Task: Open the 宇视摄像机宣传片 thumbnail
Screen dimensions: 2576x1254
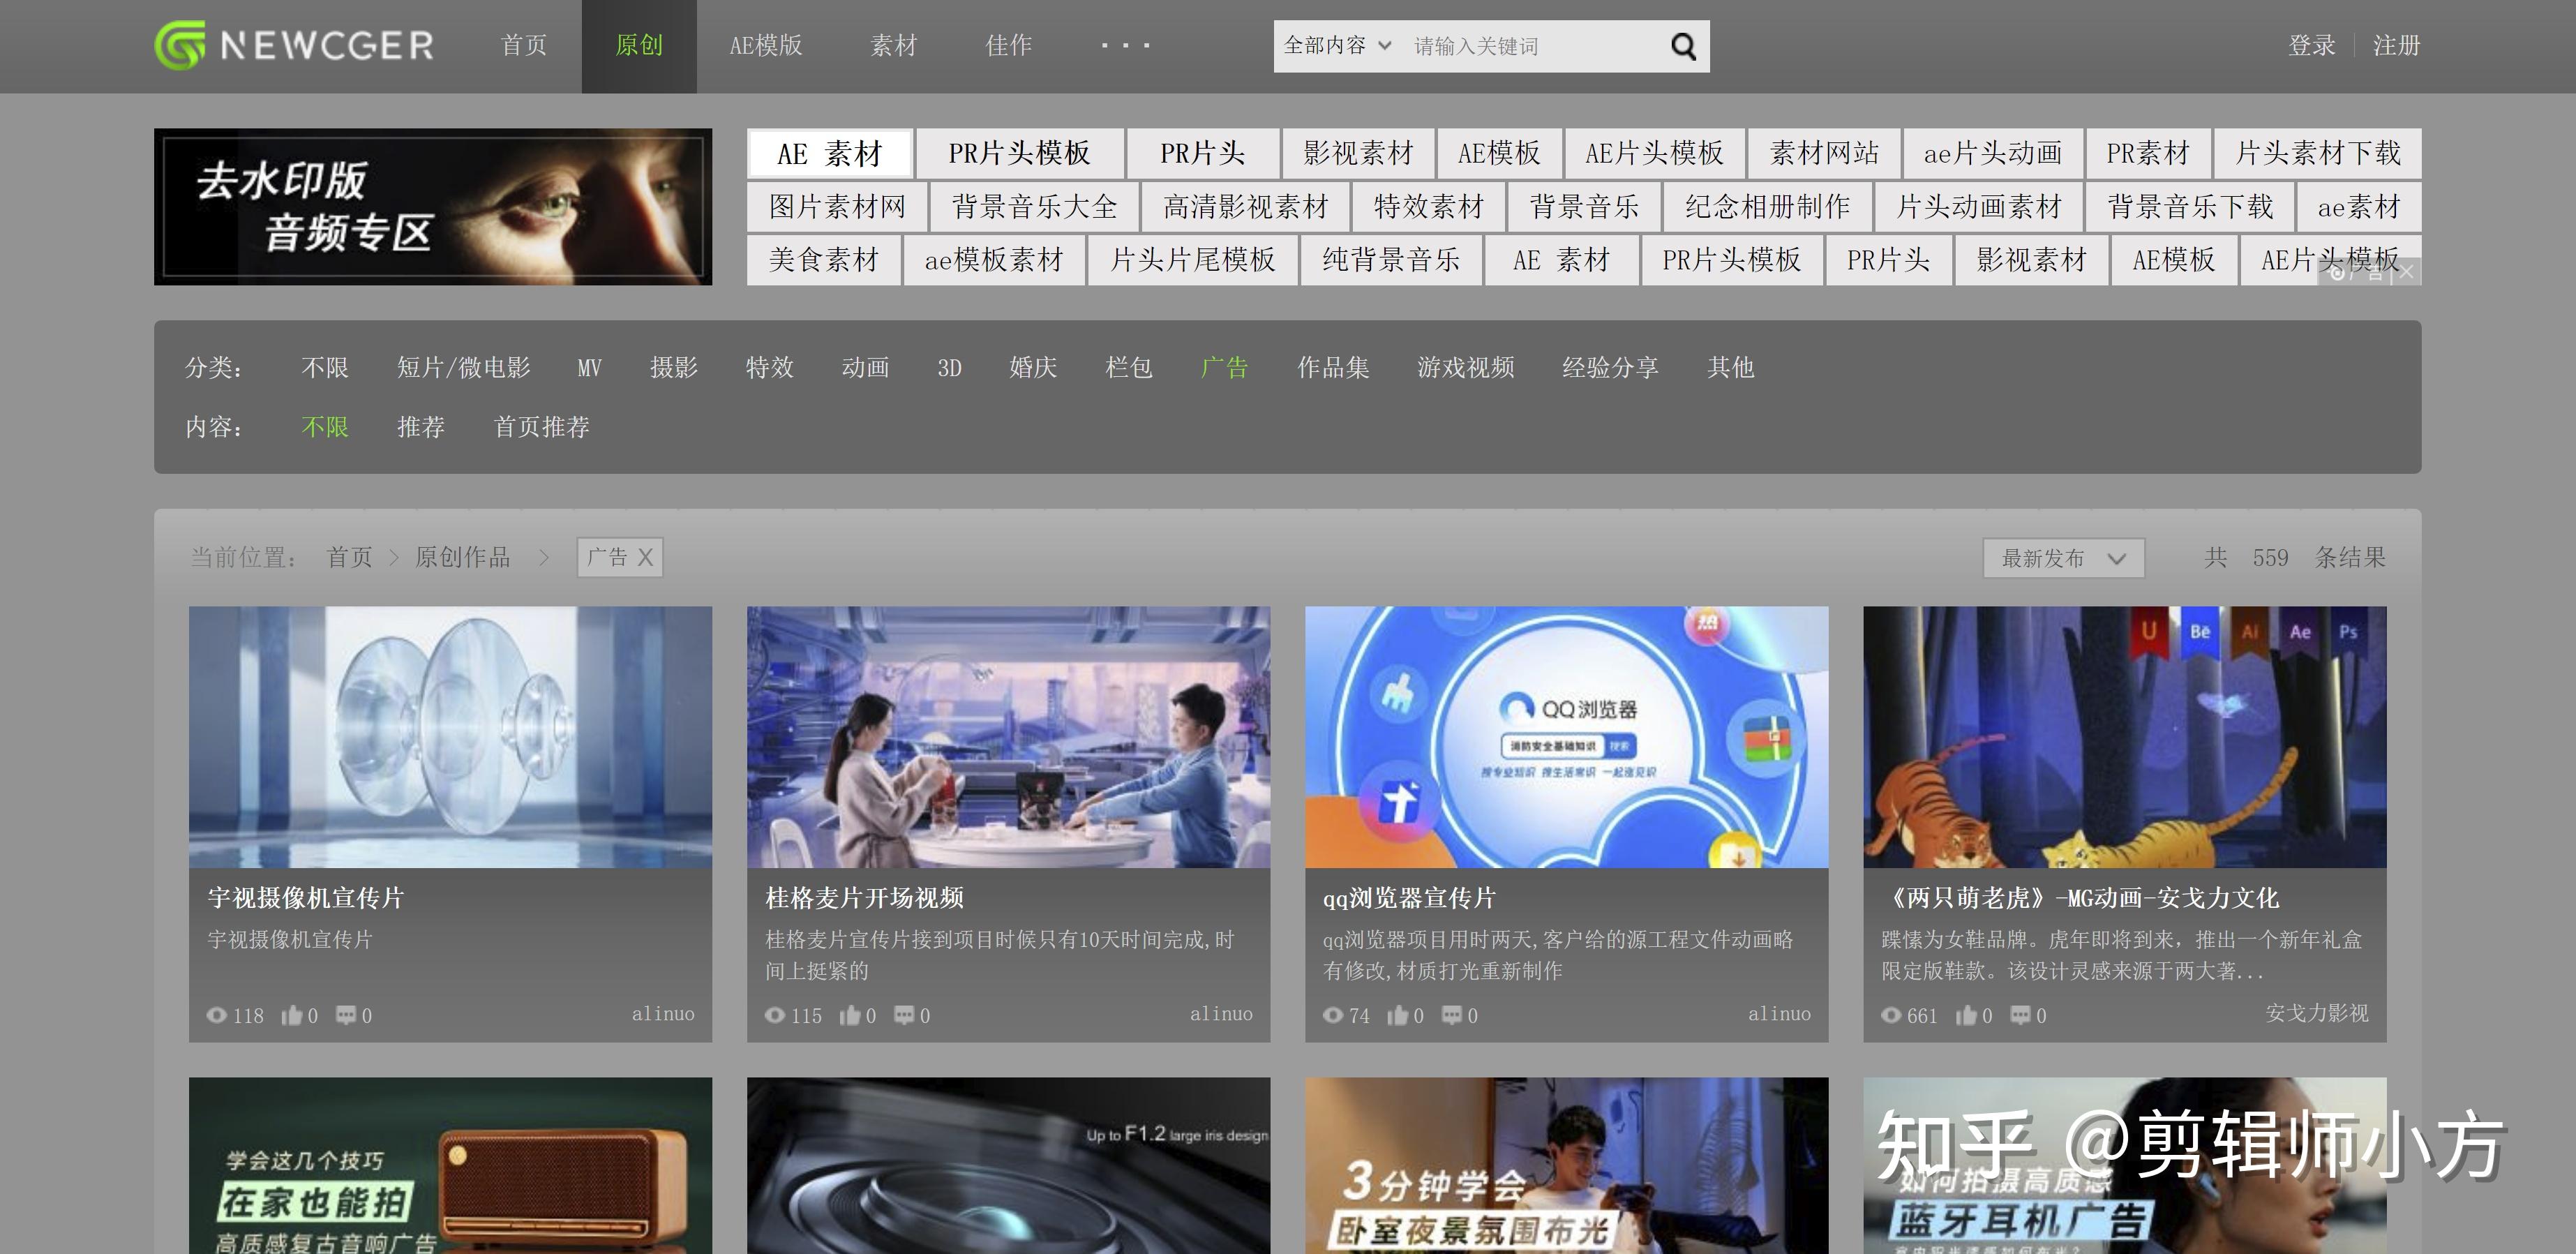Action: tap(451, 737)
